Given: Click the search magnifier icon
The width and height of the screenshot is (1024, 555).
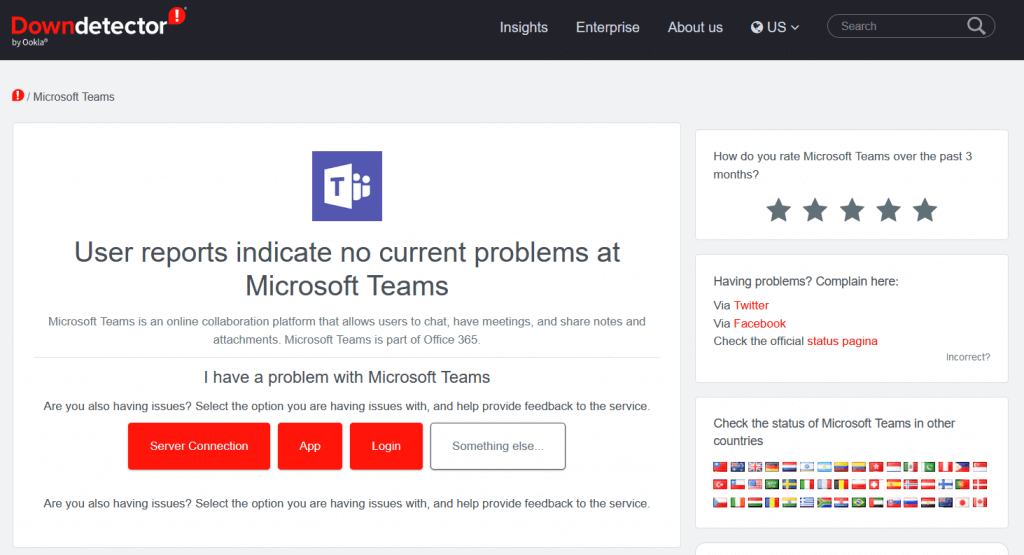Looking at the screenshot, I should 976,26.
